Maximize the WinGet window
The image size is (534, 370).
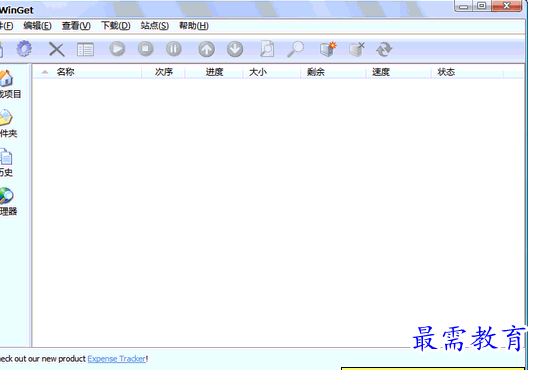click(482, 6)
